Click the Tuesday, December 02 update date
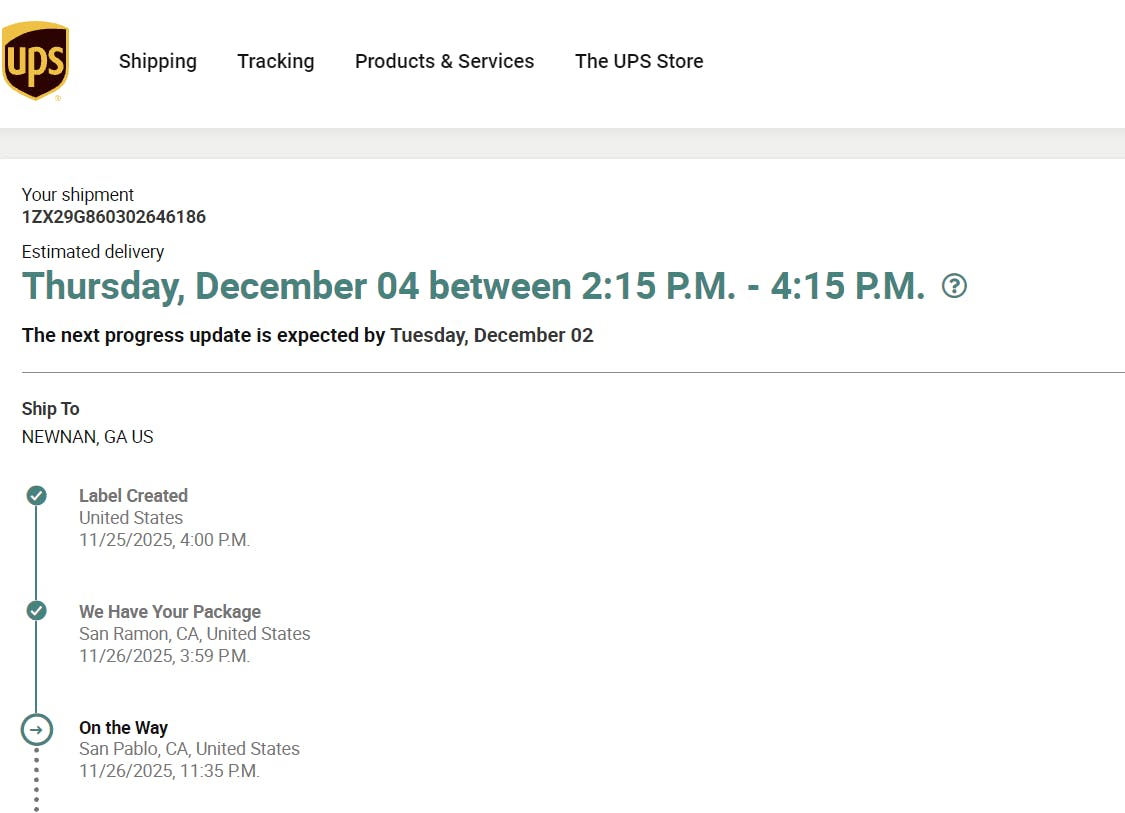Image resolution: width=1125 pixels, height=813 pixels. (x=491, y=335)
